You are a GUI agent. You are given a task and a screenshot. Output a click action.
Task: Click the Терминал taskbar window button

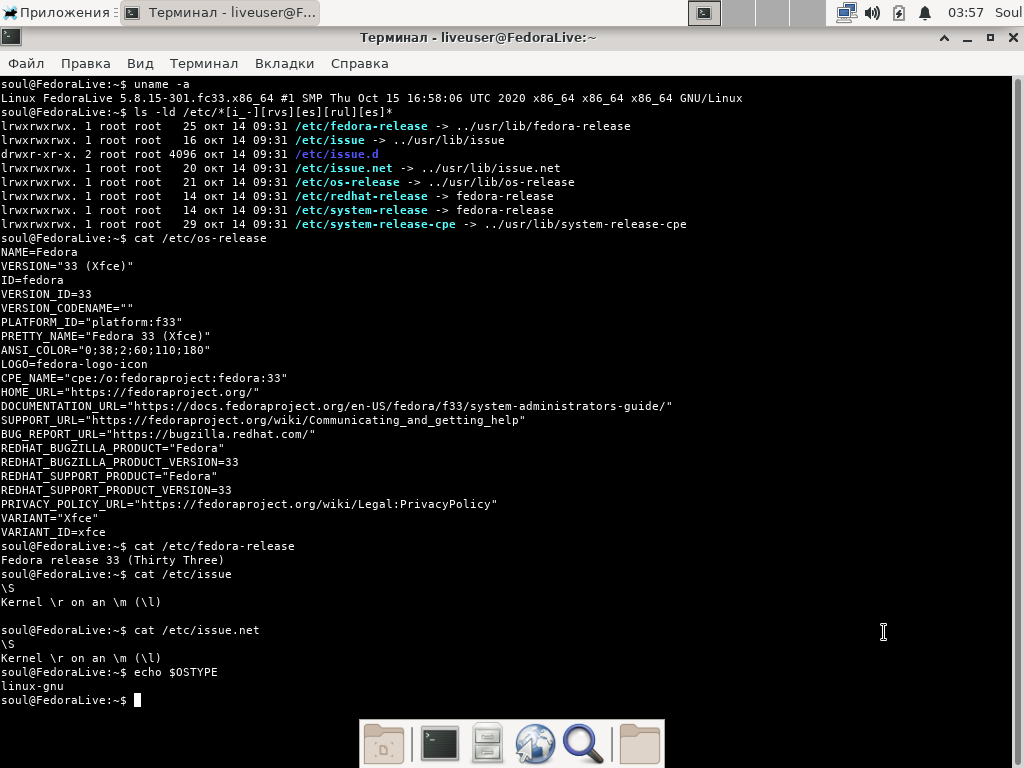pyautogui.click(x=220, y=12)
